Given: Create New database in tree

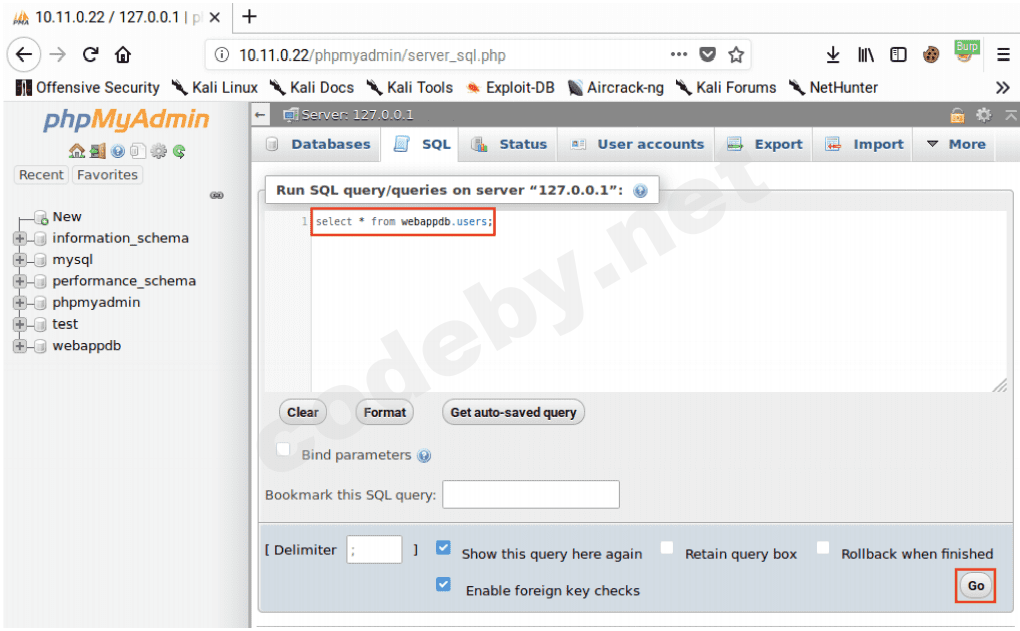Looking at the screenshot, I should 66,216.
